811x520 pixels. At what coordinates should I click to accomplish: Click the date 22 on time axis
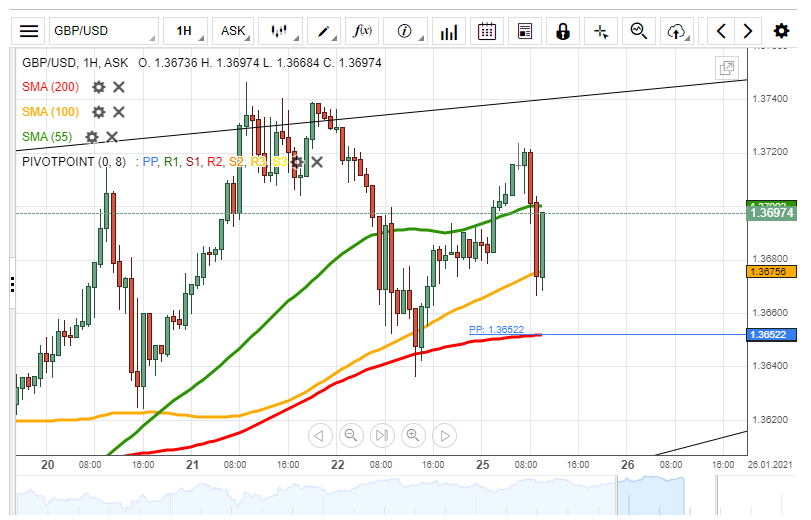[x=338, y=465]
